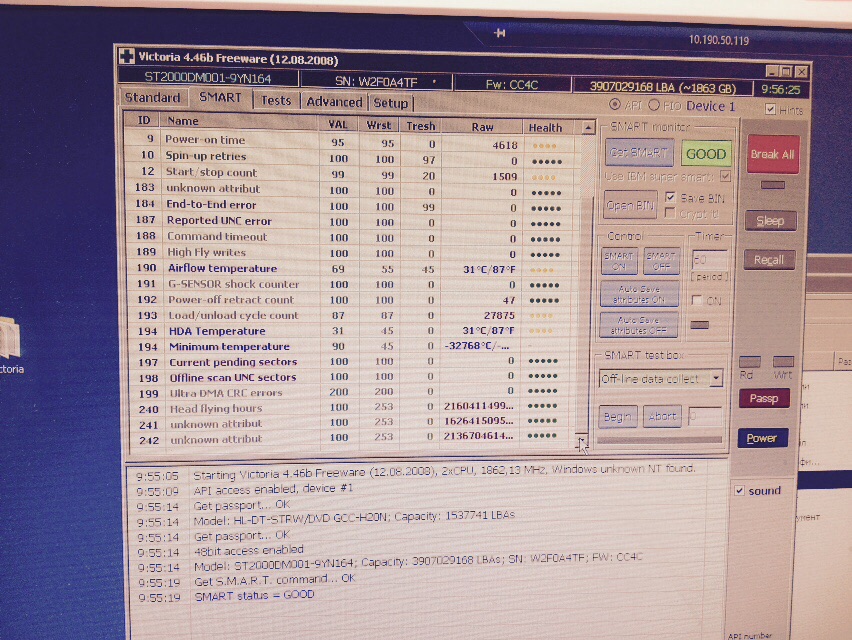Select the Load/unload cycle count row
The width and height of the screenshot is (852, 640).
(x=352, y=316)
